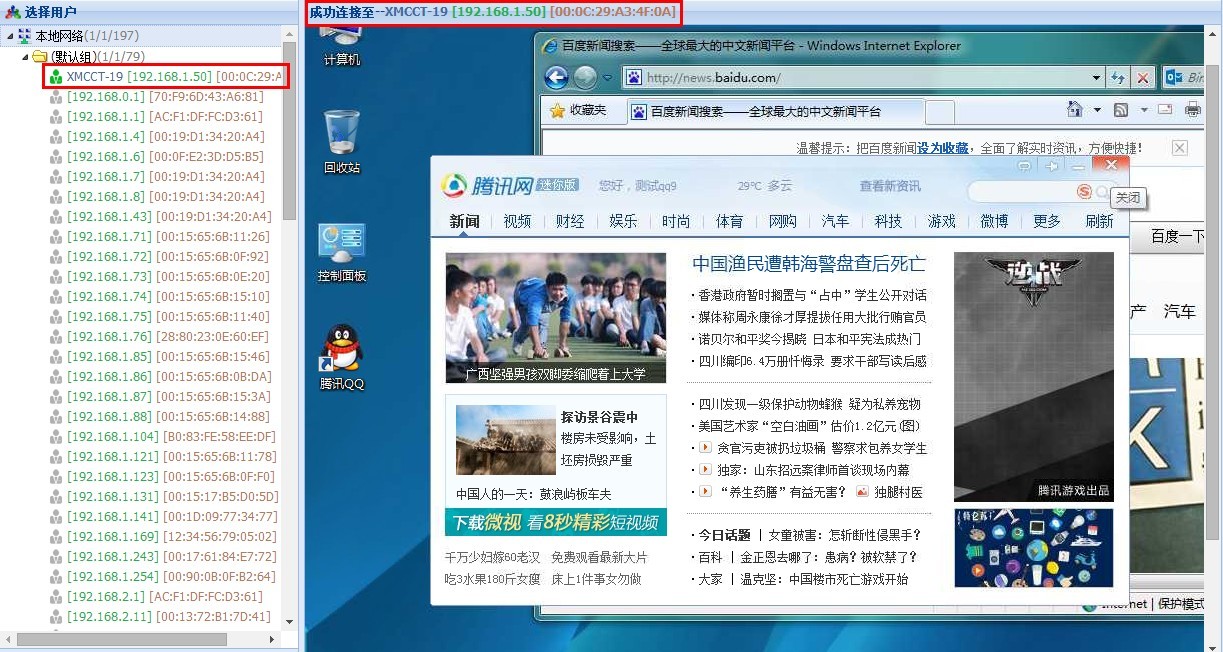Click the IE home page icon
This screenshot has height=652, width=1223.
(x=1074, y=110)
